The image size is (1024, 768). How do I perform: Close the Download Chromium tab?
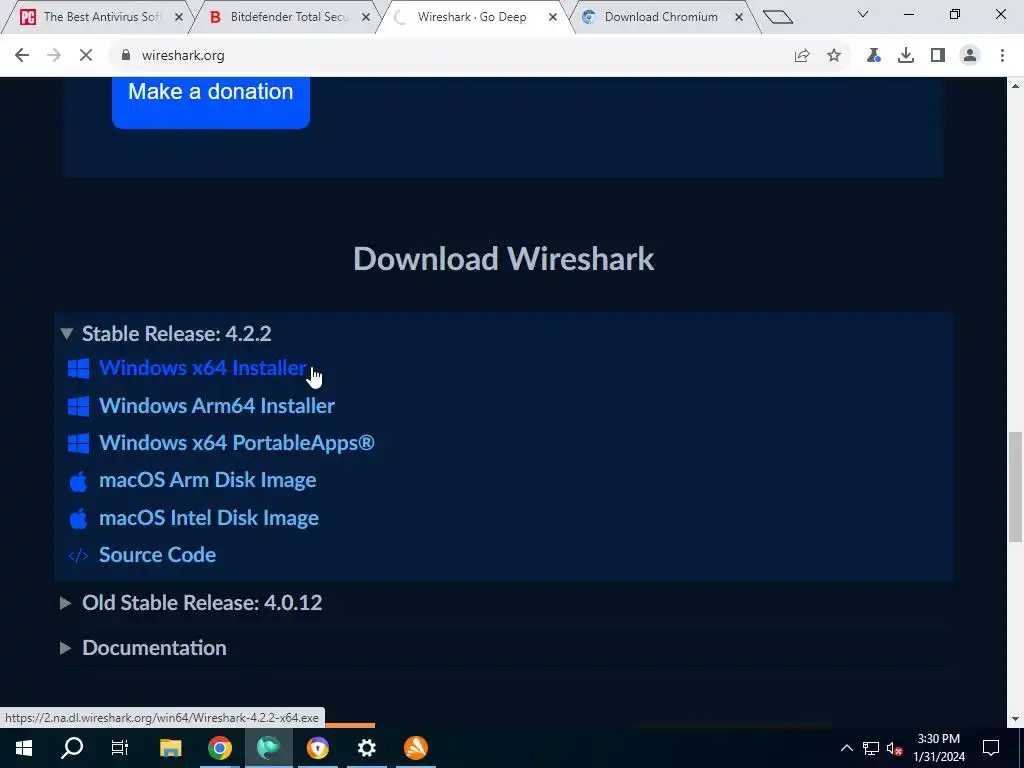(739, 18)
